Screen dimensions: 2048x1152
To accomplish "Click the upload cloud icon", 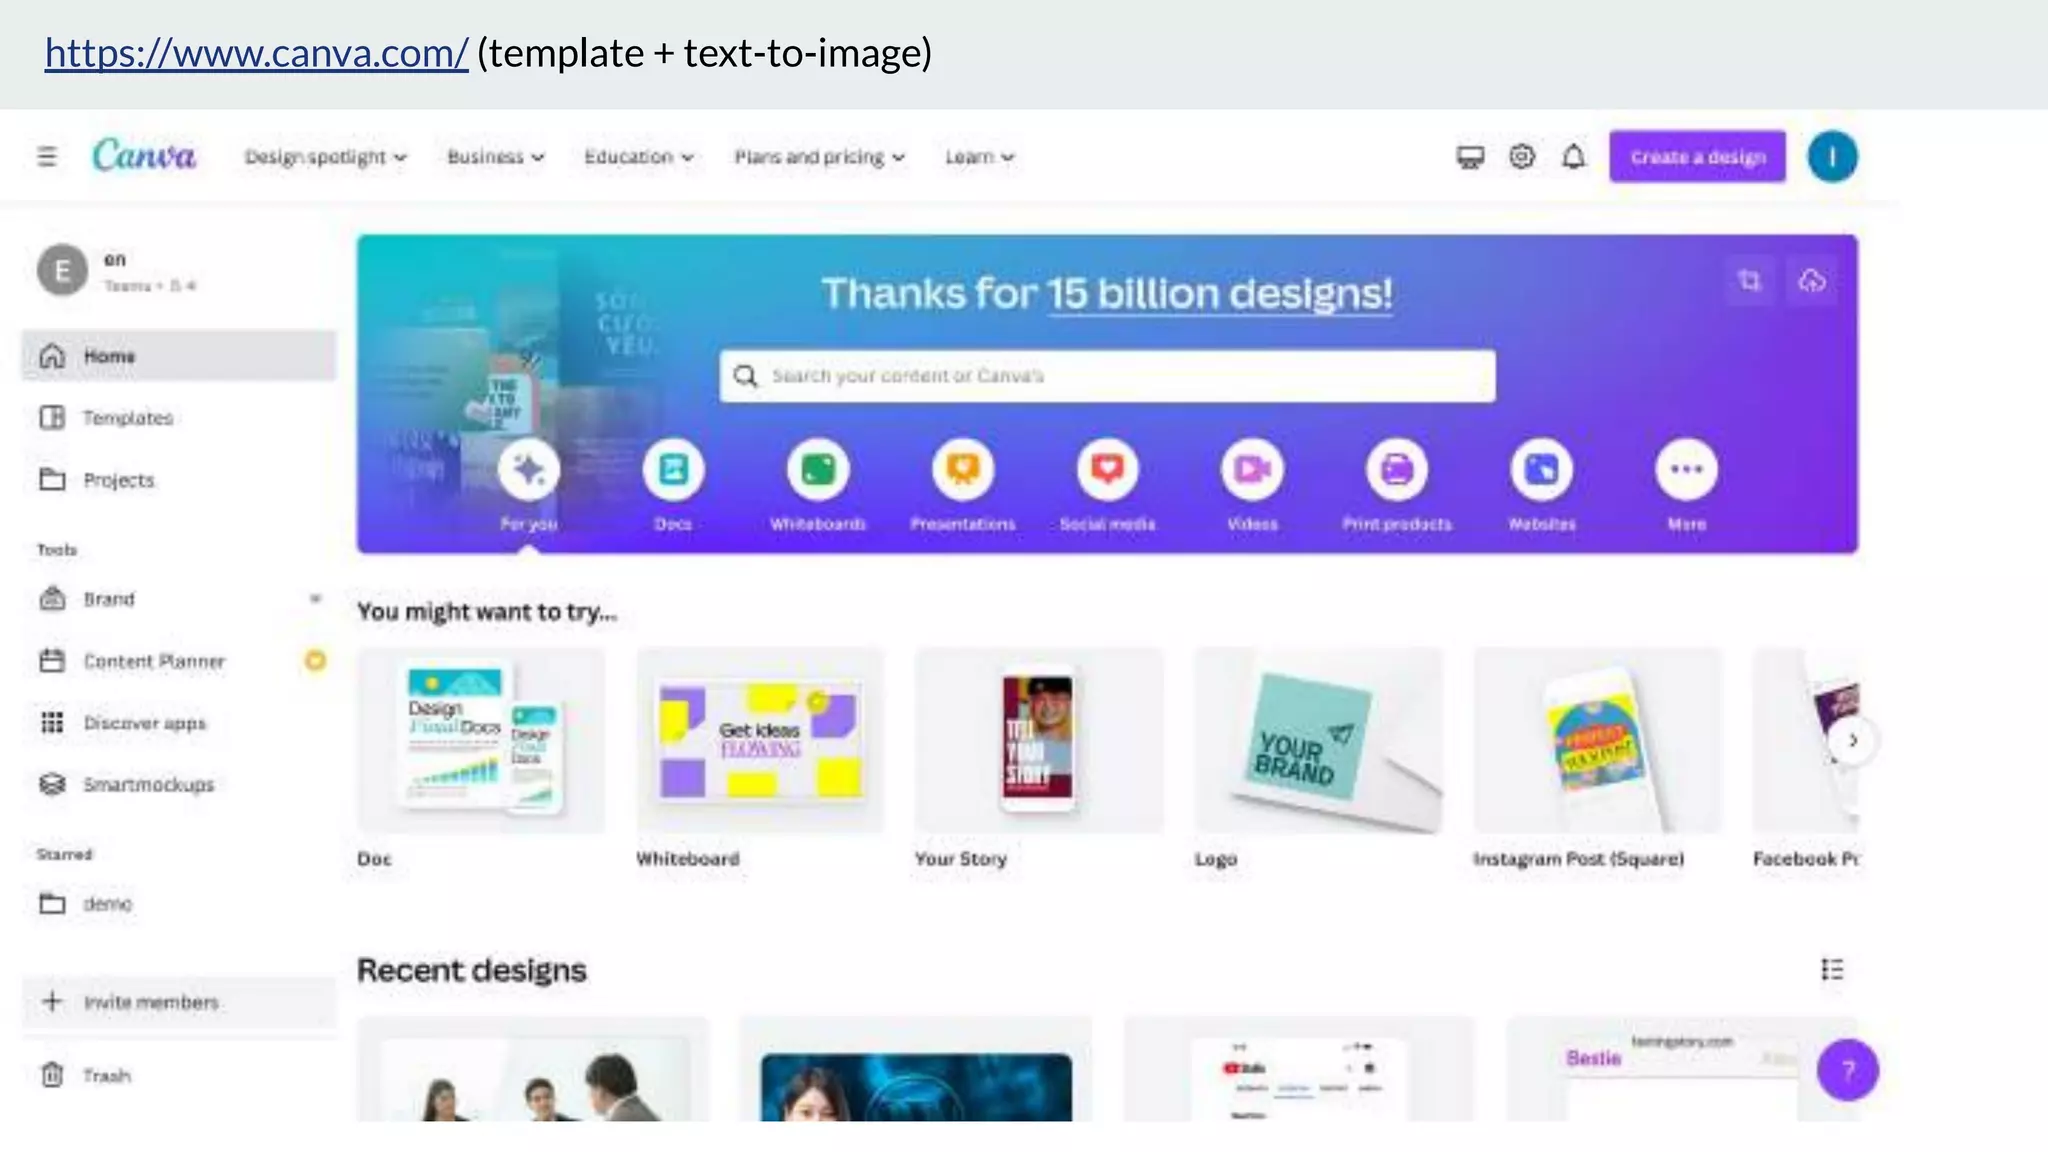I will point(1812,281).
